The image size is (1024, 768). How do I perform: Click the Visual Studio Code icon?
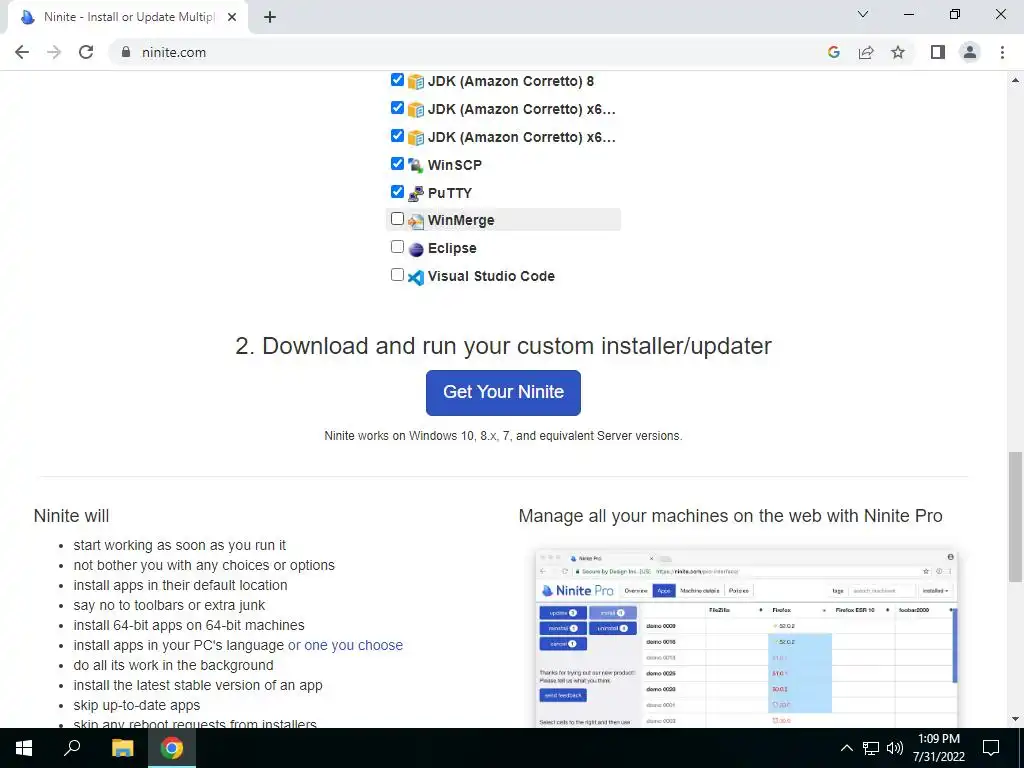point(415,277)
